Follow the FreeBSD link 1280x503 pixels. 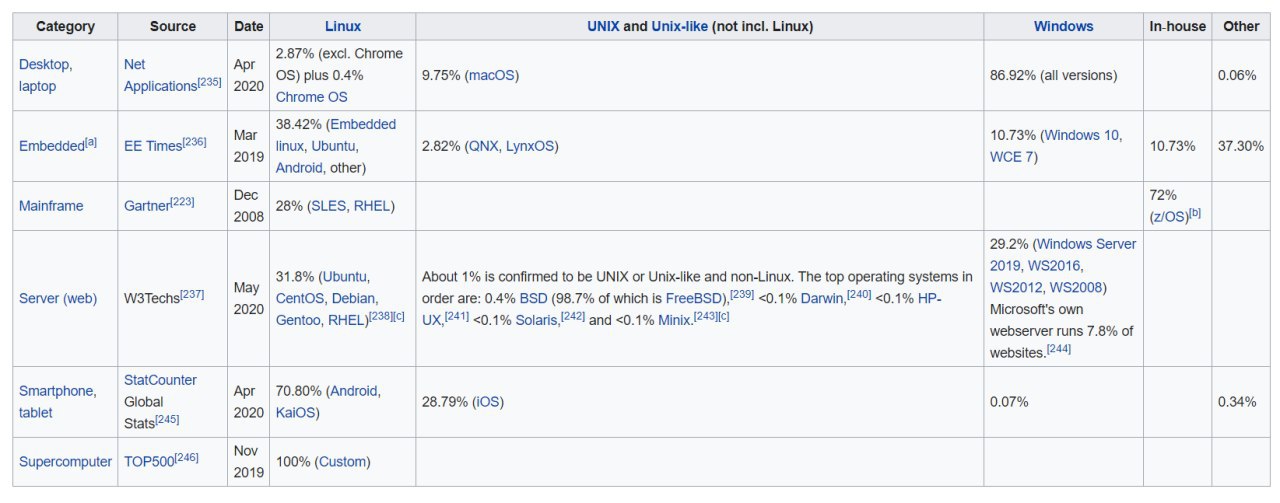pyautogui.click(x=695, y=298)
